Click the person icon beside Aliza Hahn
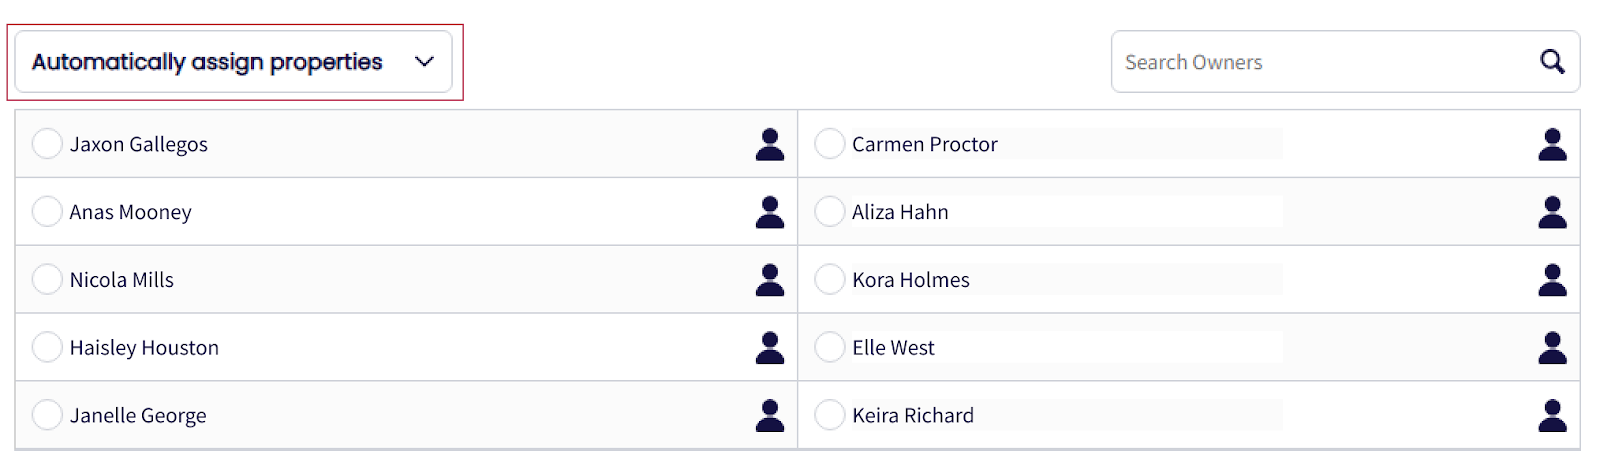 [x=1551, y=212]
